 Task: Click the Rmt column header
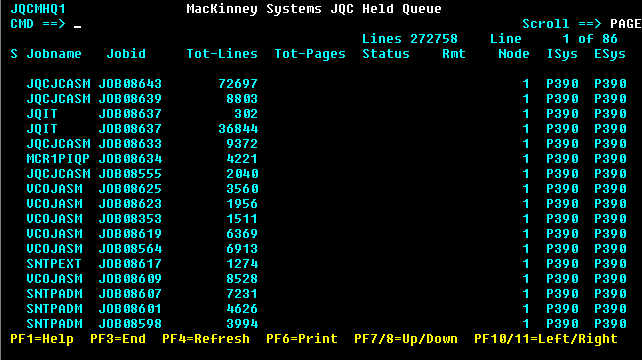(454, 54)
